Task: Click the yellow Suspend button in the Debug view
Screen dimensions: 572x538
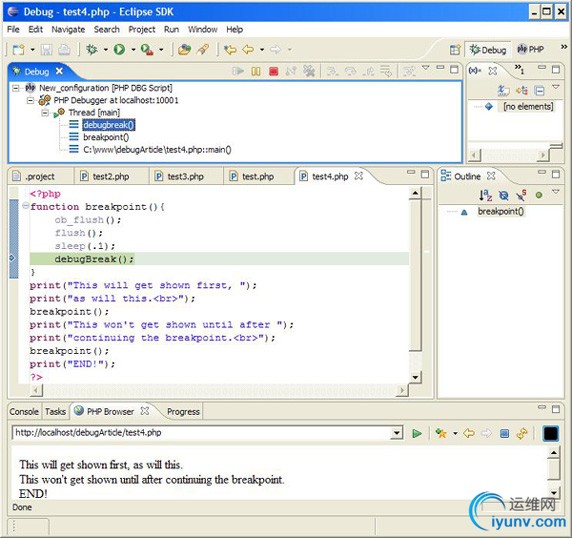Action: [x=256, y=71]
